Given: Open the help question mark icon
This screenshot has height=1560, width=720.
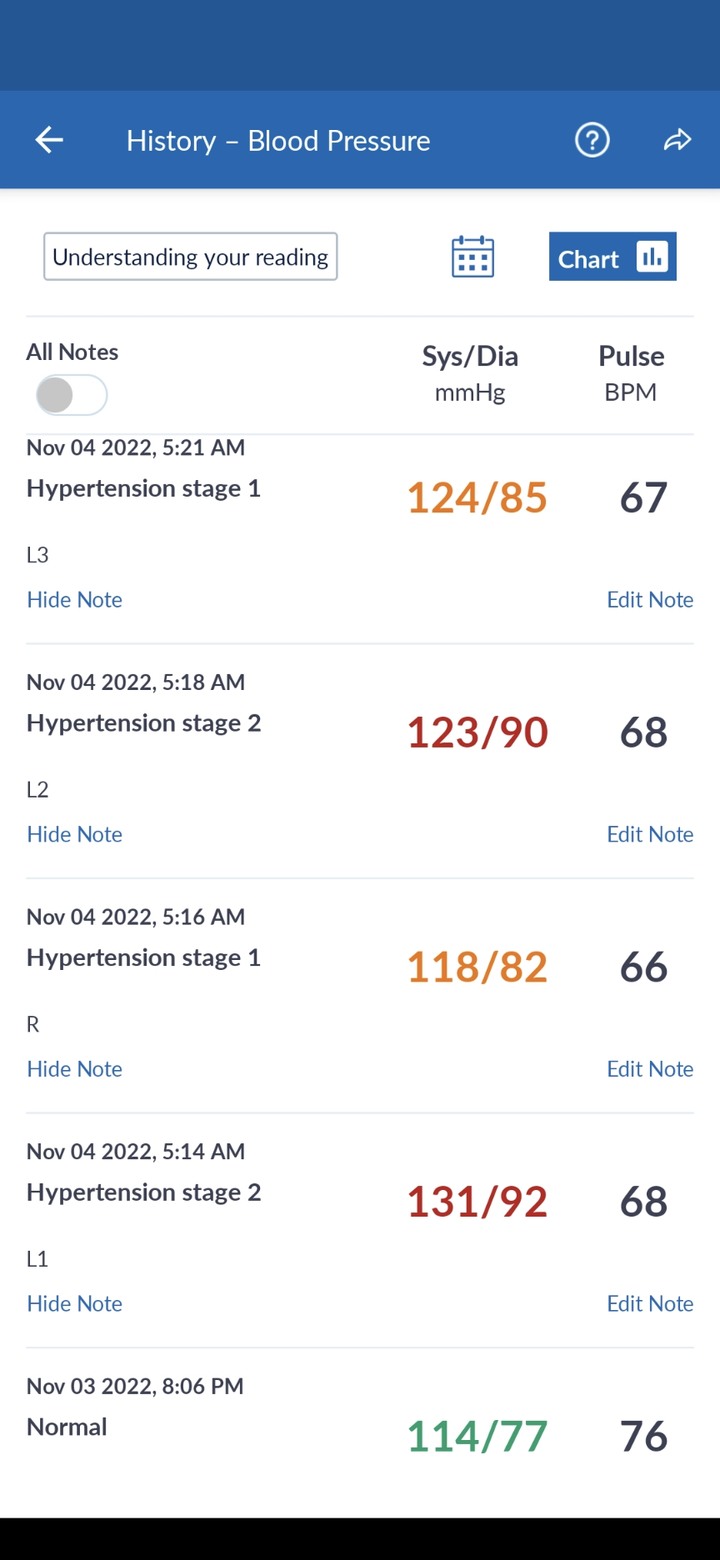Looking at the screenshot, I should [592, 140].
